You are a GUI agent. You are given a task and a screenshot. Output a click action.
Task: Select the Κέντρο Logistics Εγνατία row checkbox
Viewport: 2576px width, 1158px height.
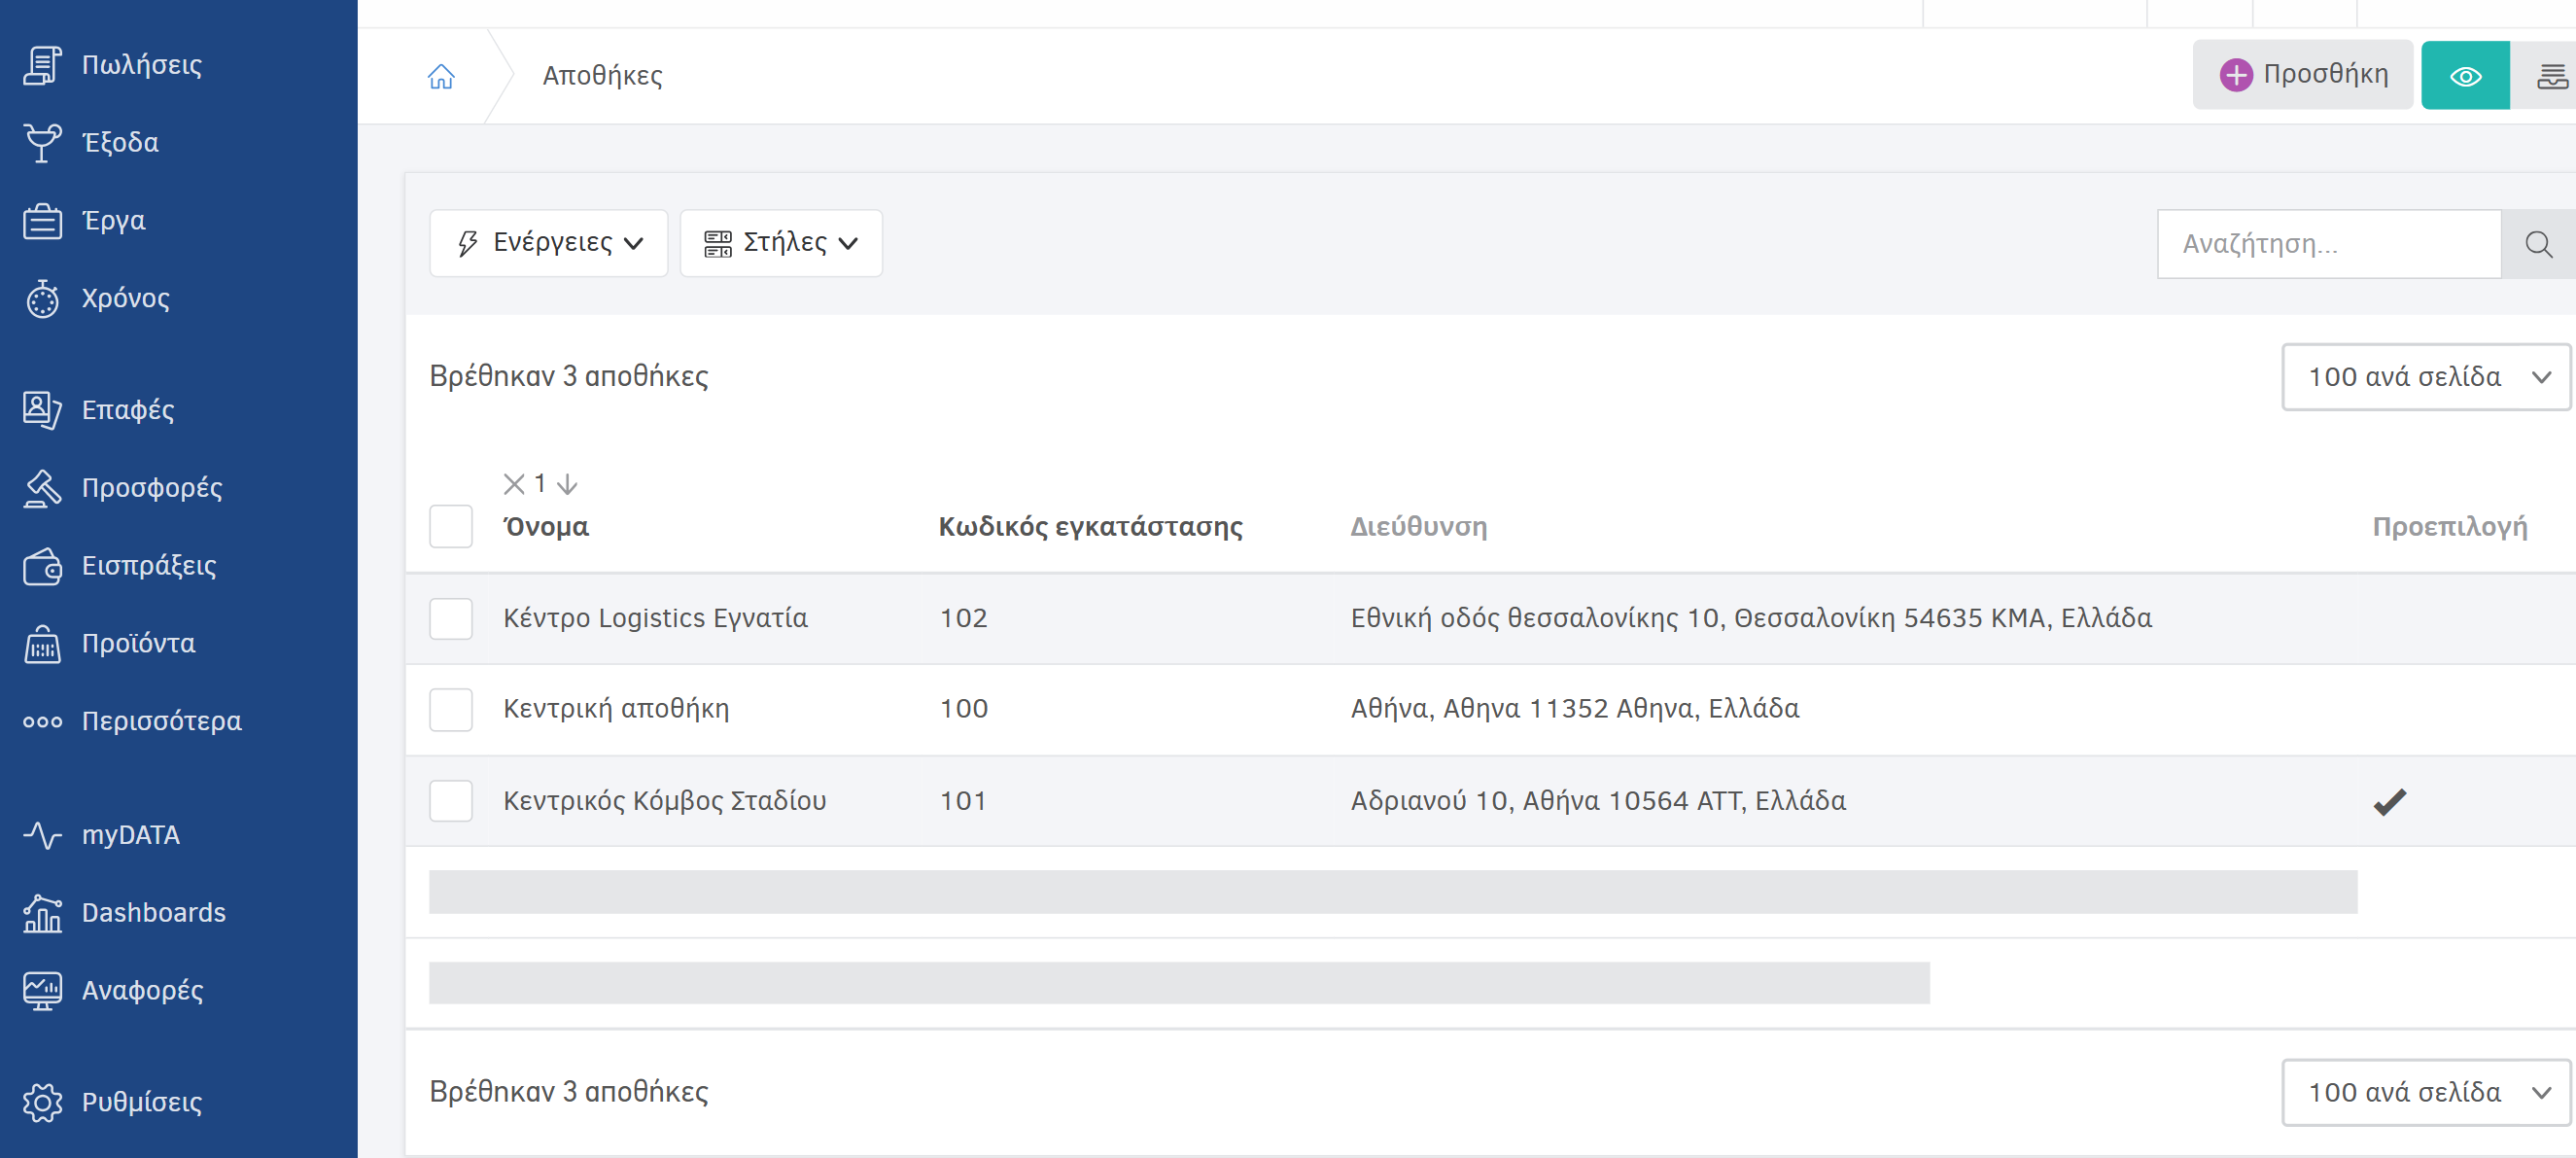click(451, 618)
